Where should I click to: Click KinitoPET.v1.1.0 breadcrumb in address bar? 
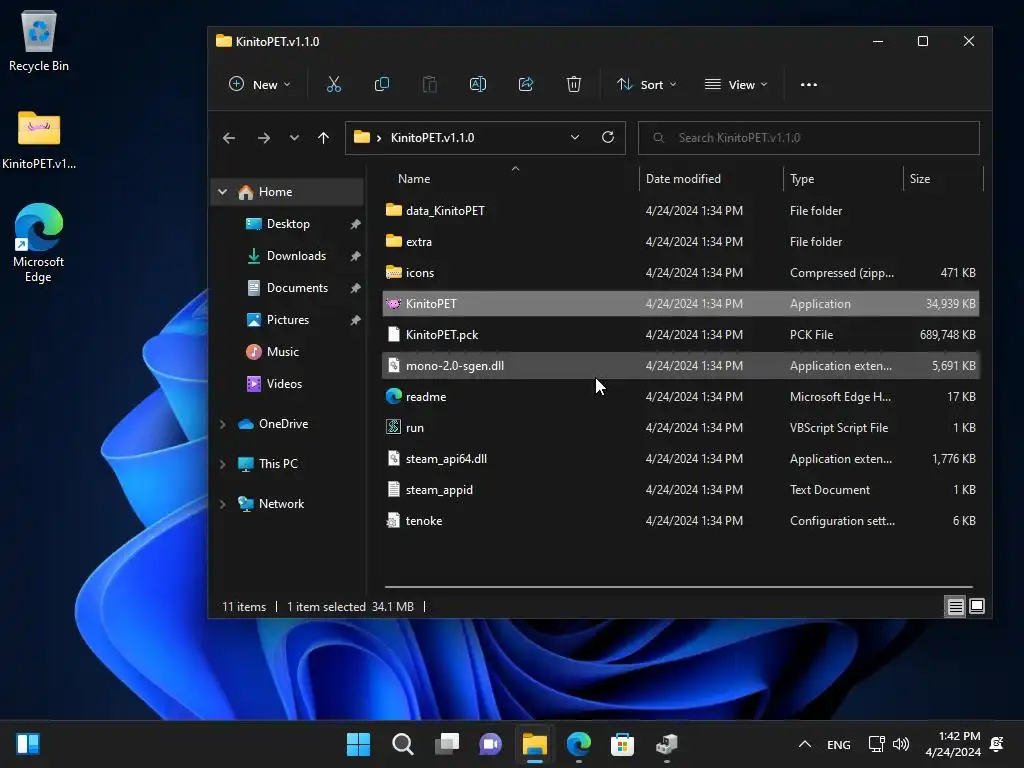pyautogui.click(x=432, y=138)
